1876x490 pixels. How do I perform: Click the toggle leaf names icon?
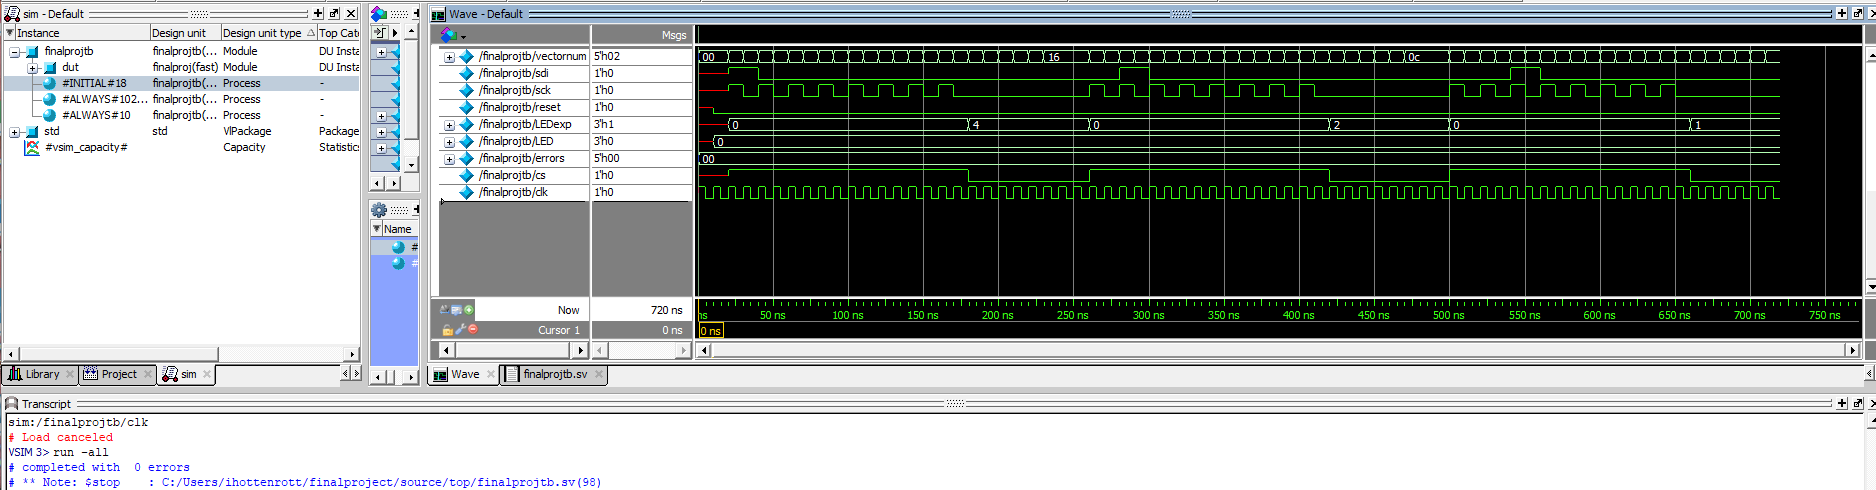[444, 310]
